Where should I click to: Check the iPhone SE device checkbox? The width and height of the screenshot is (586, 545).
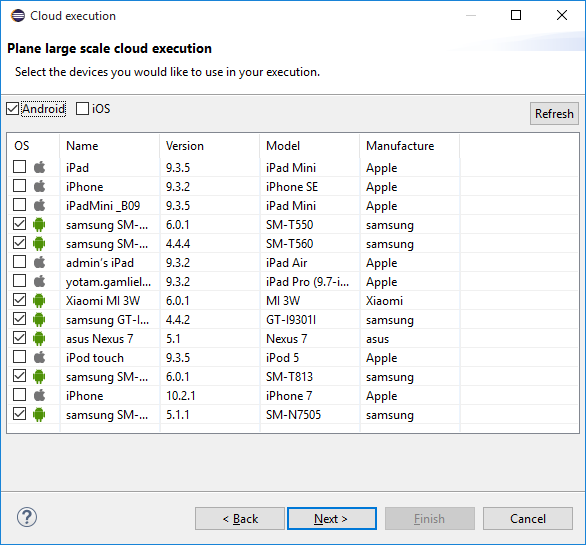[19, 186]
